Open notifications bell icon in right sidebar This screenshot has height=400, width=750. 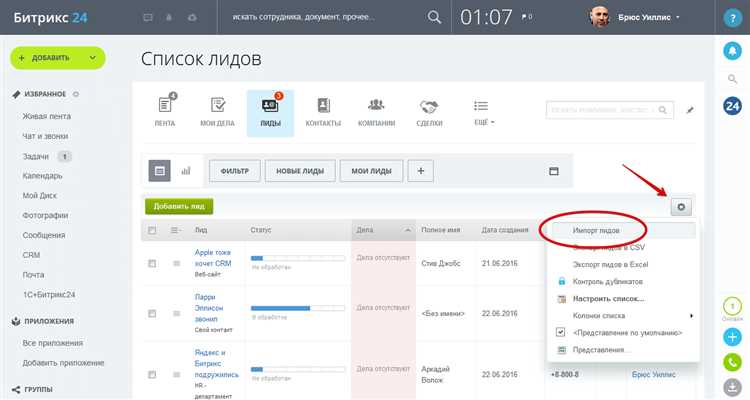(x=732, y=50)
